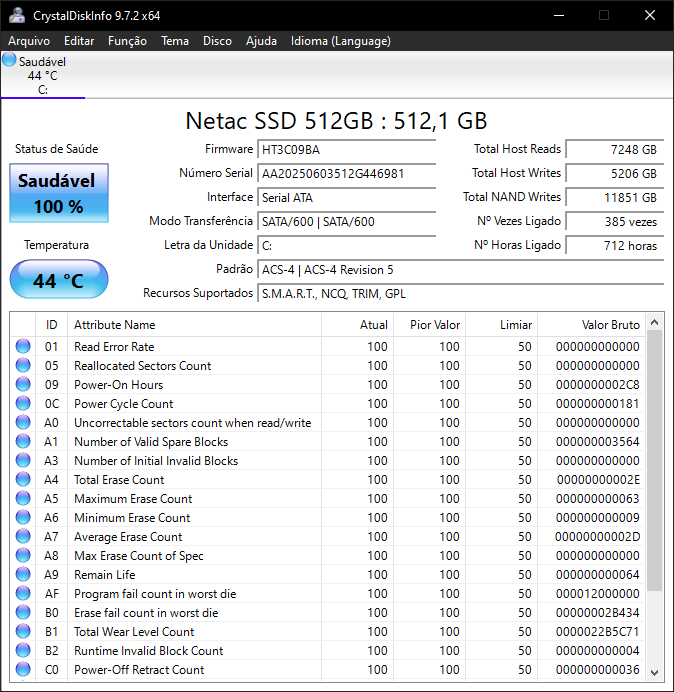Viewport: 674px width, 692px height.
Task: Click the Total Host Writes value 5206 GB
Action: pos(615,173)
